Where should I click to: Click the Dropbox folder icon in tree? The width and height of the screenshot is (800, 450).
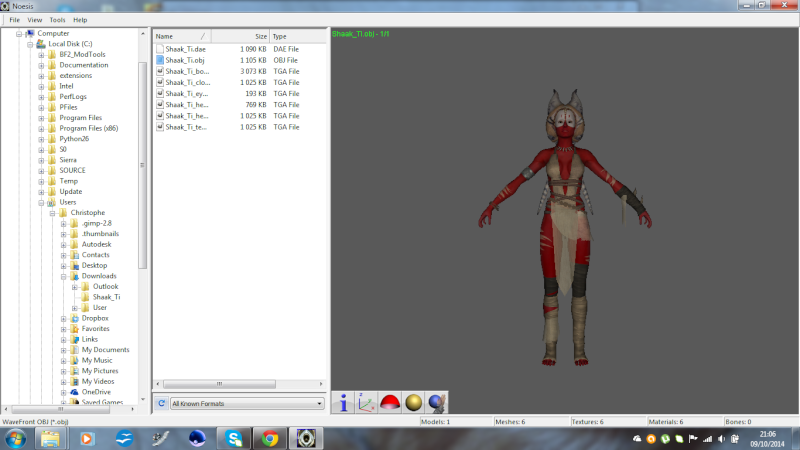point(74,318)
